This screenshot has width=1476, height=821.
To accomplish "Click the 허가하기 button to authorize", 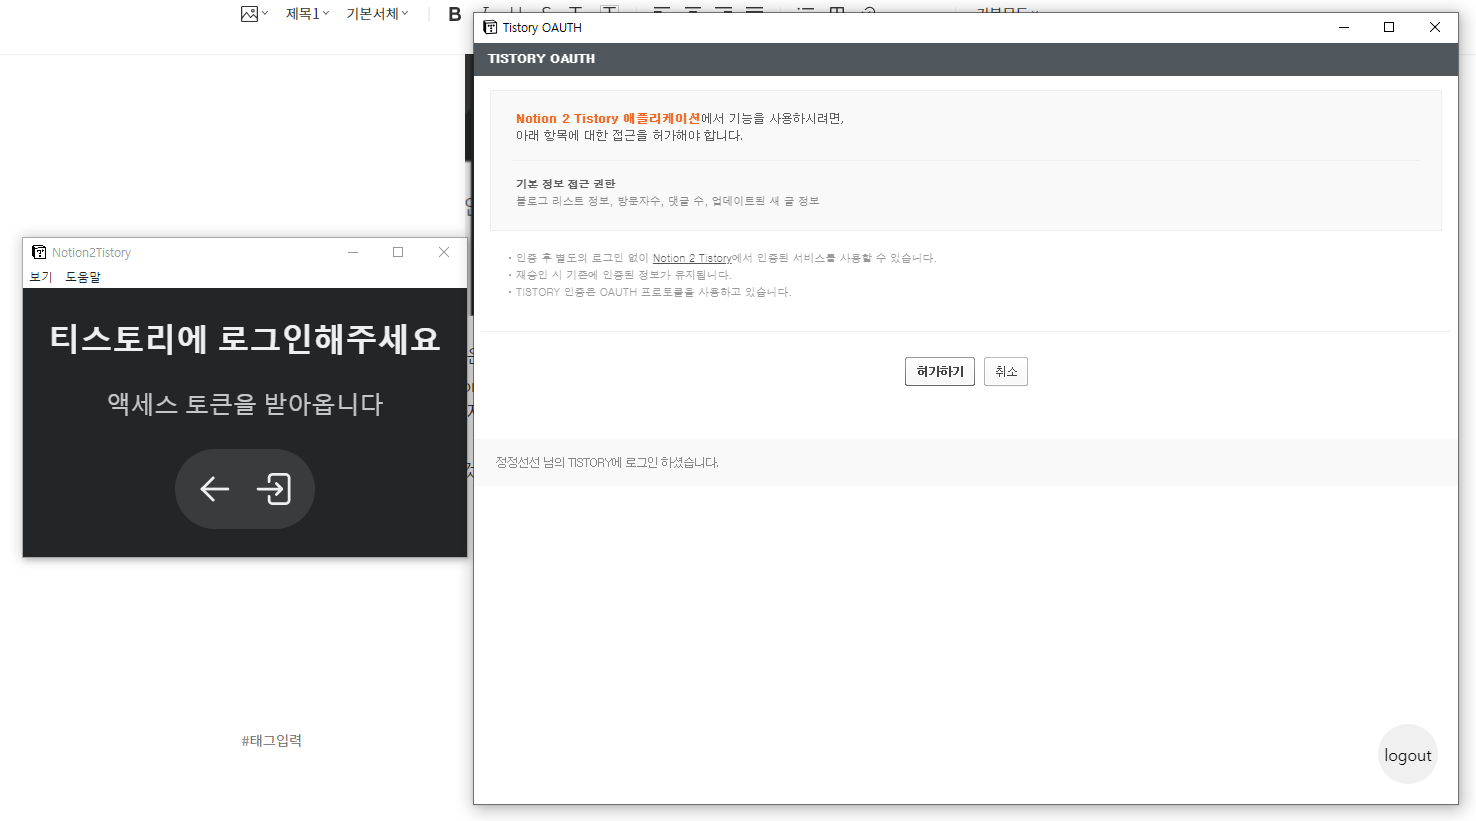I will point(940,372).
